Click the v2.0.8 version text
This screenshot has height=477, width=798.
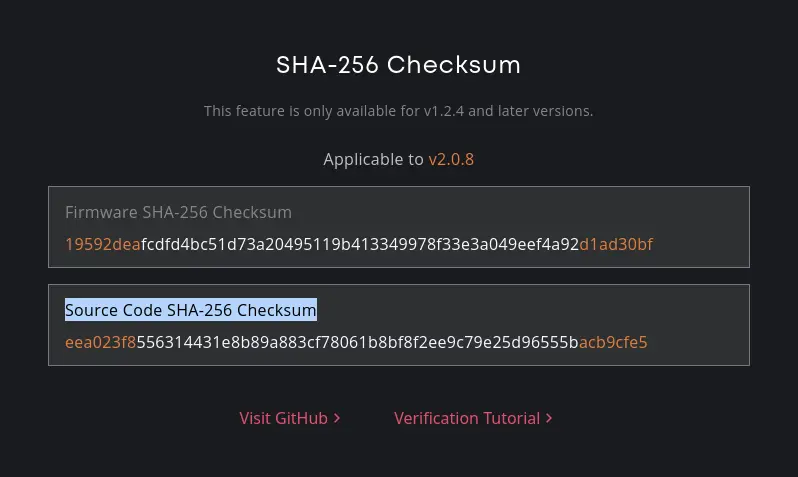(451, 159)
